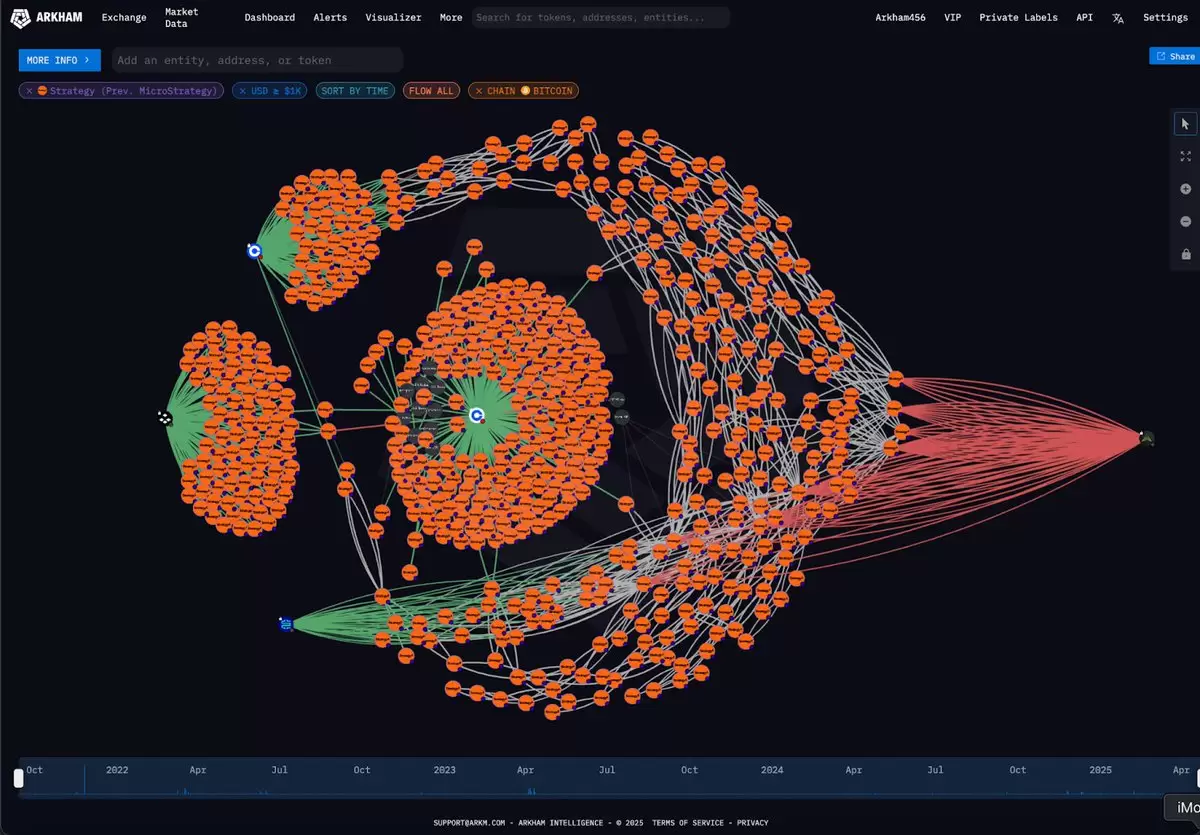Click the Share button
1200x835 pixels.
(1174, 57)
